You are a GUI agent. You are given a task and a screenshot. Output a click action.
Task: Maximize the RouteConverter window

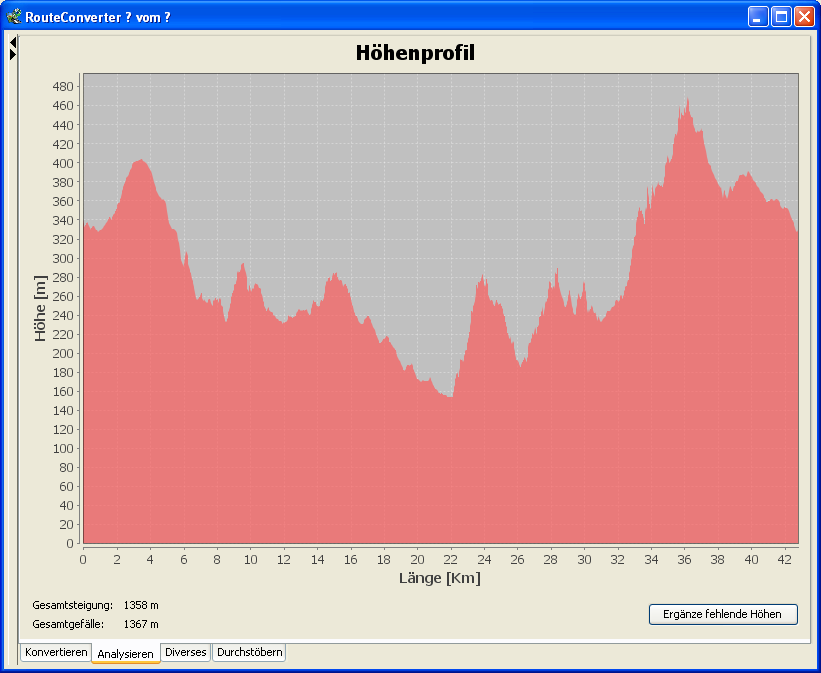781,16
